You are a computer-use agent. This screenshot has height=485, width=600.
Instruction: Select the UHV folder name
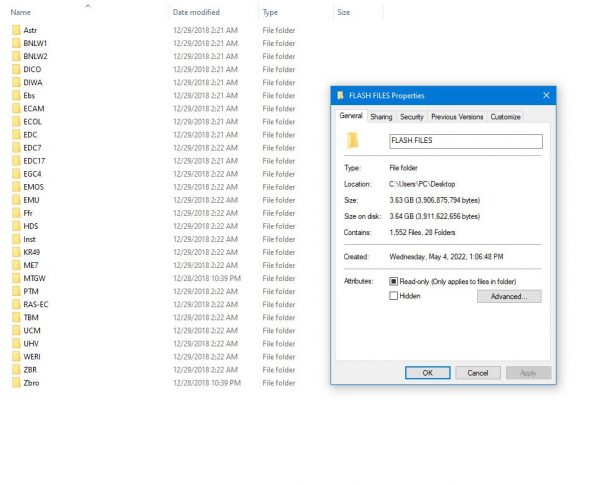31,344
